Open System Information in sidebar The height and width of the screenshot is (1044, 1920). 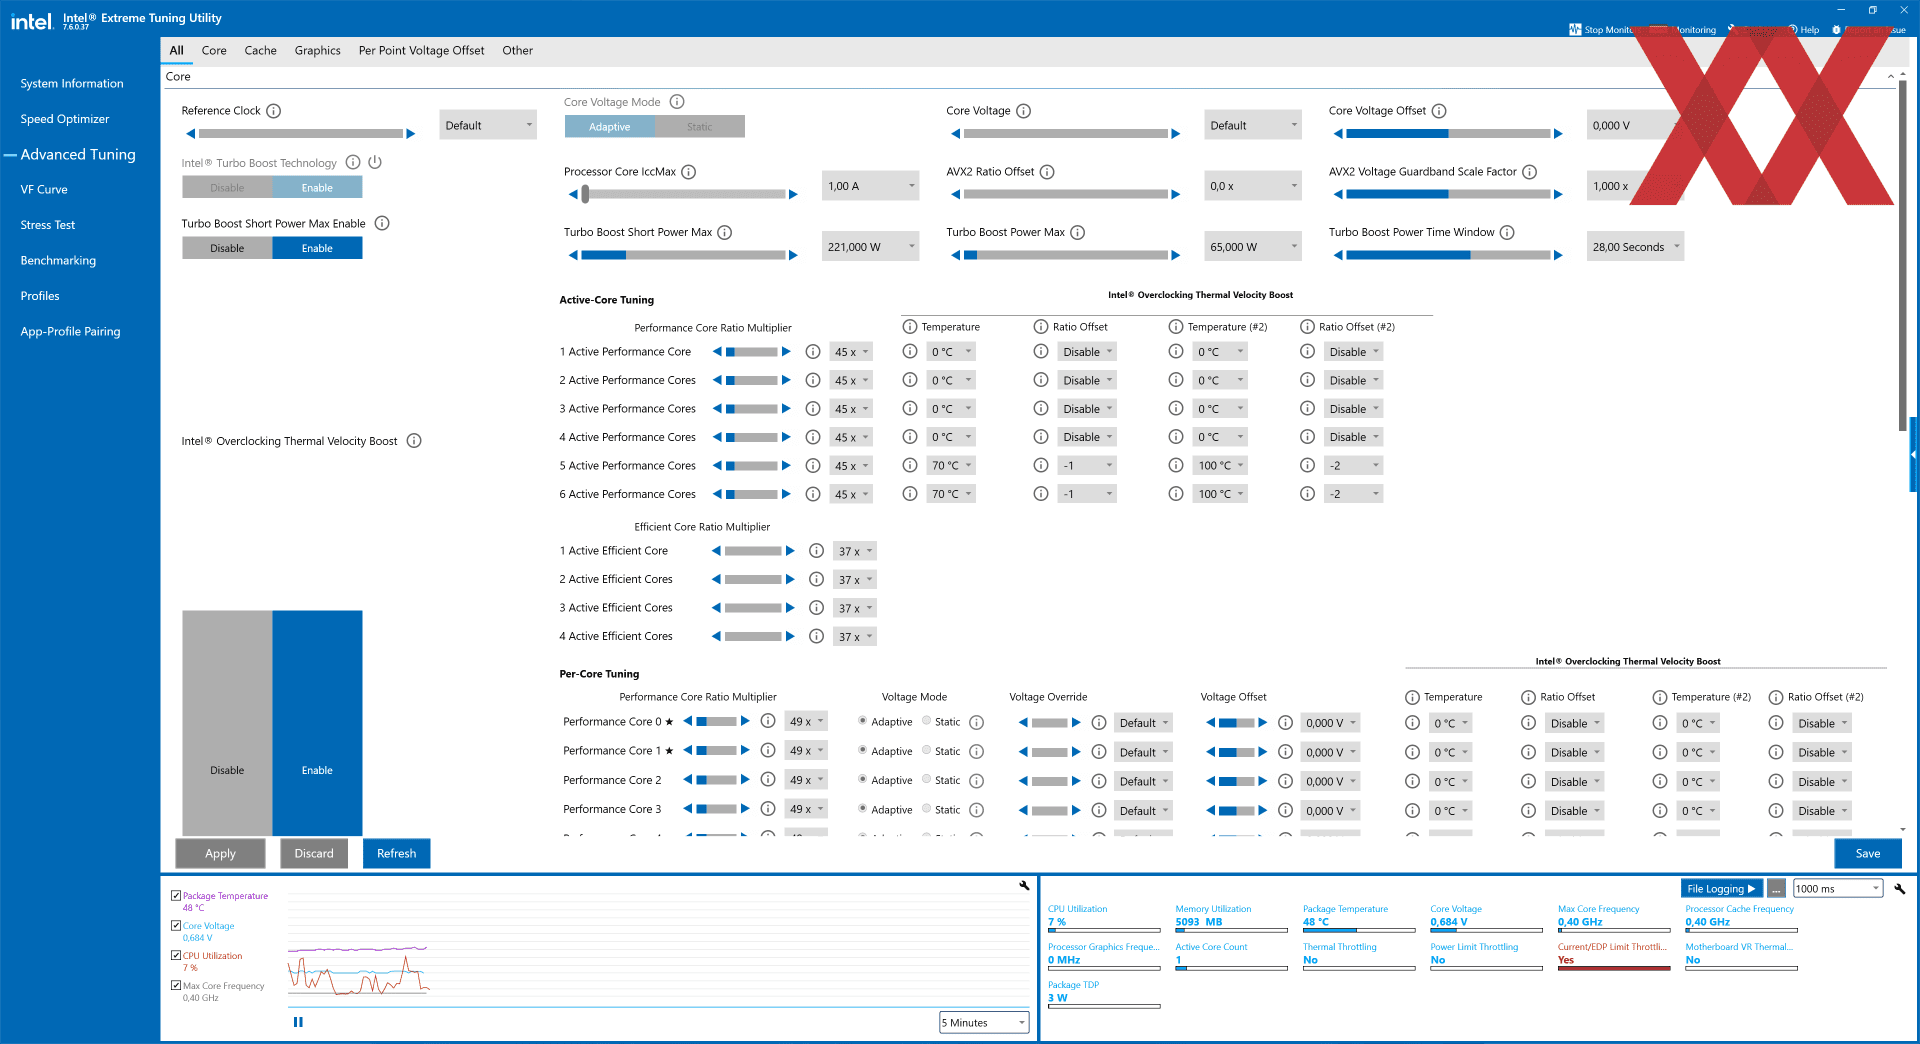[x=72, y=84]
